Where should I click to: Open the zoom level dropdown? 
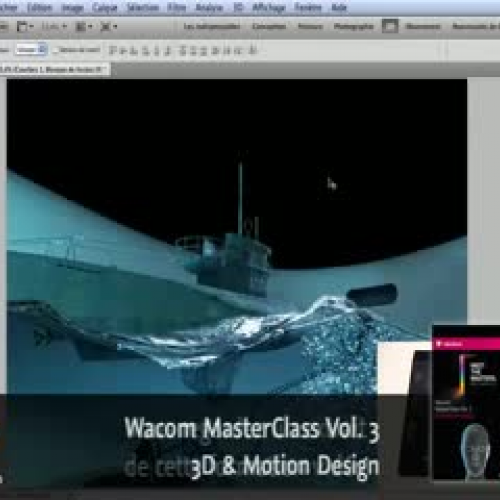pos(54,26)
